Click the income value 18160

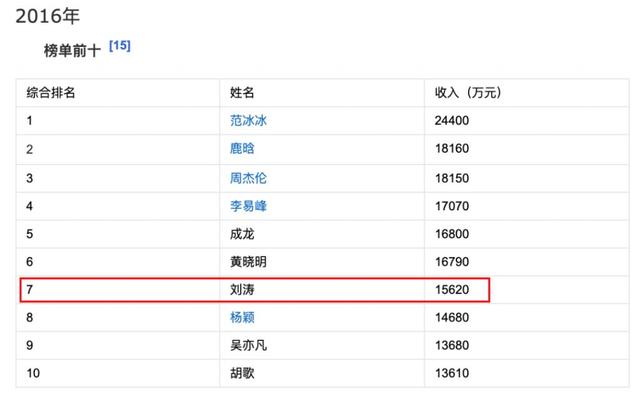pyautogui.click(x=452, y=148)
